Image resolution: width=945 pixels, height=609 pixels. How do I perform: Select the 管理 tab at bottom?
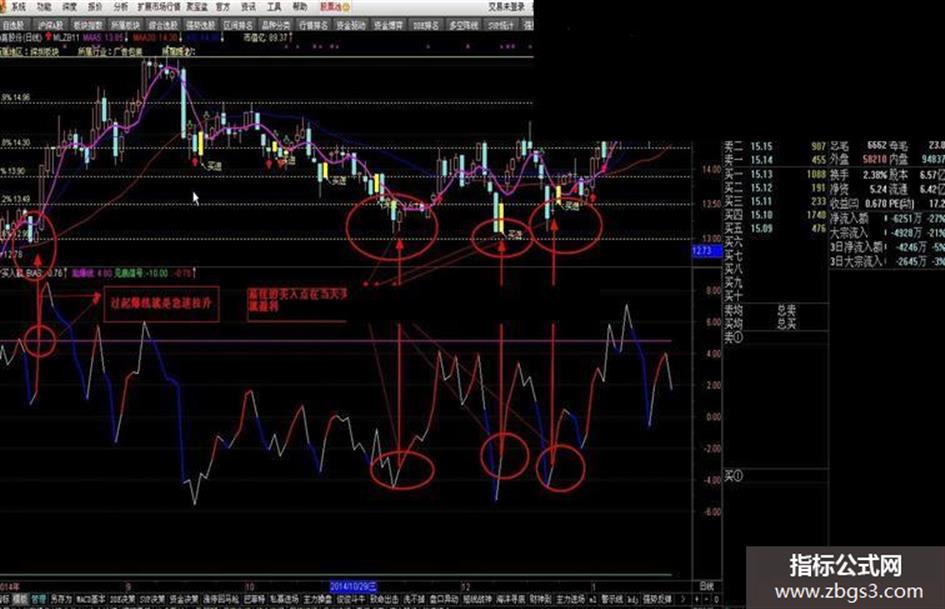38,599
